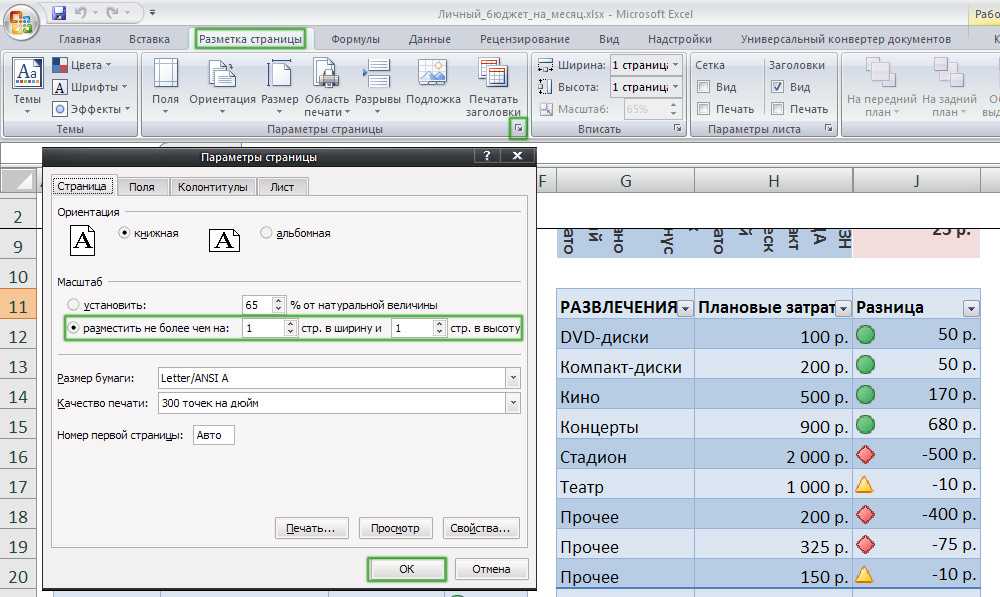Click the Просмотр preview button

click(395, 528)
